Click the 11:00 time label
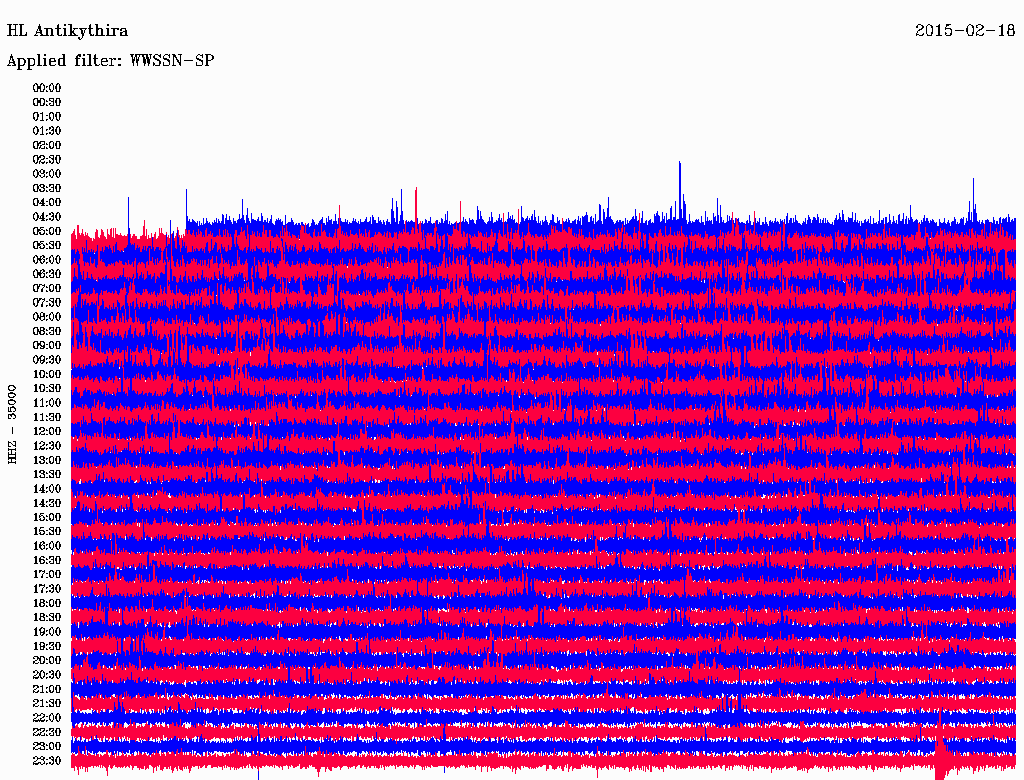The width and height of the screenshot is (1024, 780). pyautogui.click(x=47, y=403)
